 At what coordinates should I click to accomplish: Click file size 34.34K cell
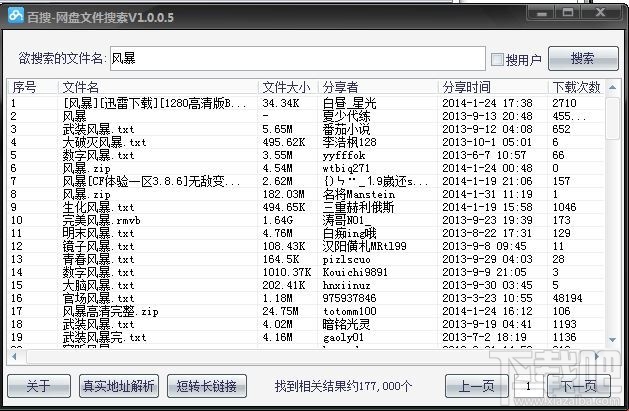[281, 103]
